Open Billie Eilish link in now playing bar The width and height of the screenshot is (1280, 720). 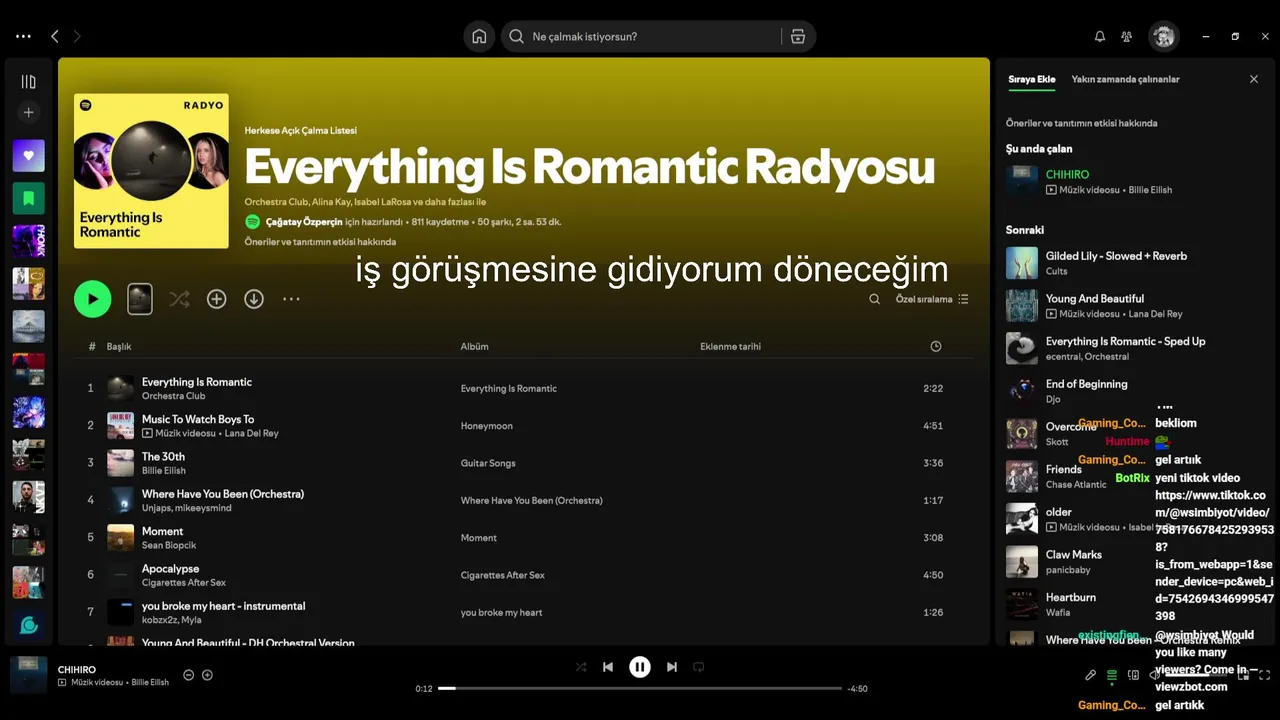[x=150, y=682]
